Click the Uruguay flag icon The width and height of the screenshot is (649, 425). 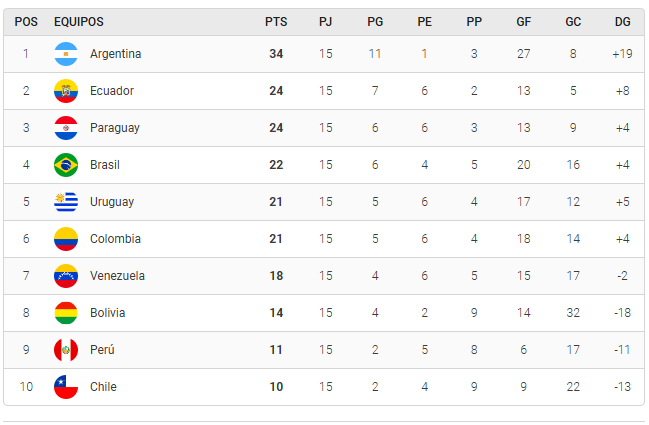point(66,202)
